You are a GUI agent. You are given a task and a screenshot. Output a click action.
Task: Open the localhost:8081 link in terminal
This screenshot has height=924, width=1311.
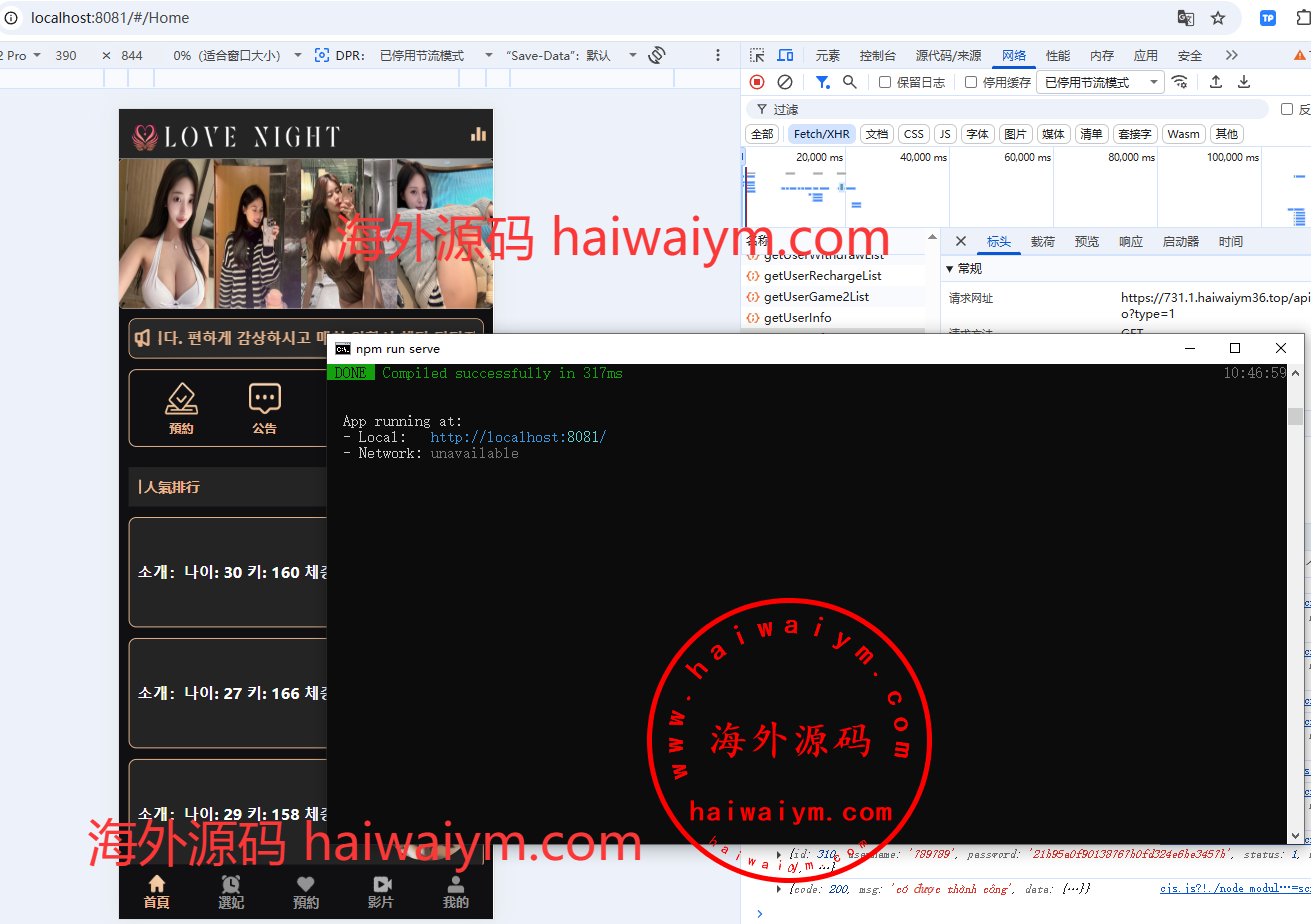point(518,437)
